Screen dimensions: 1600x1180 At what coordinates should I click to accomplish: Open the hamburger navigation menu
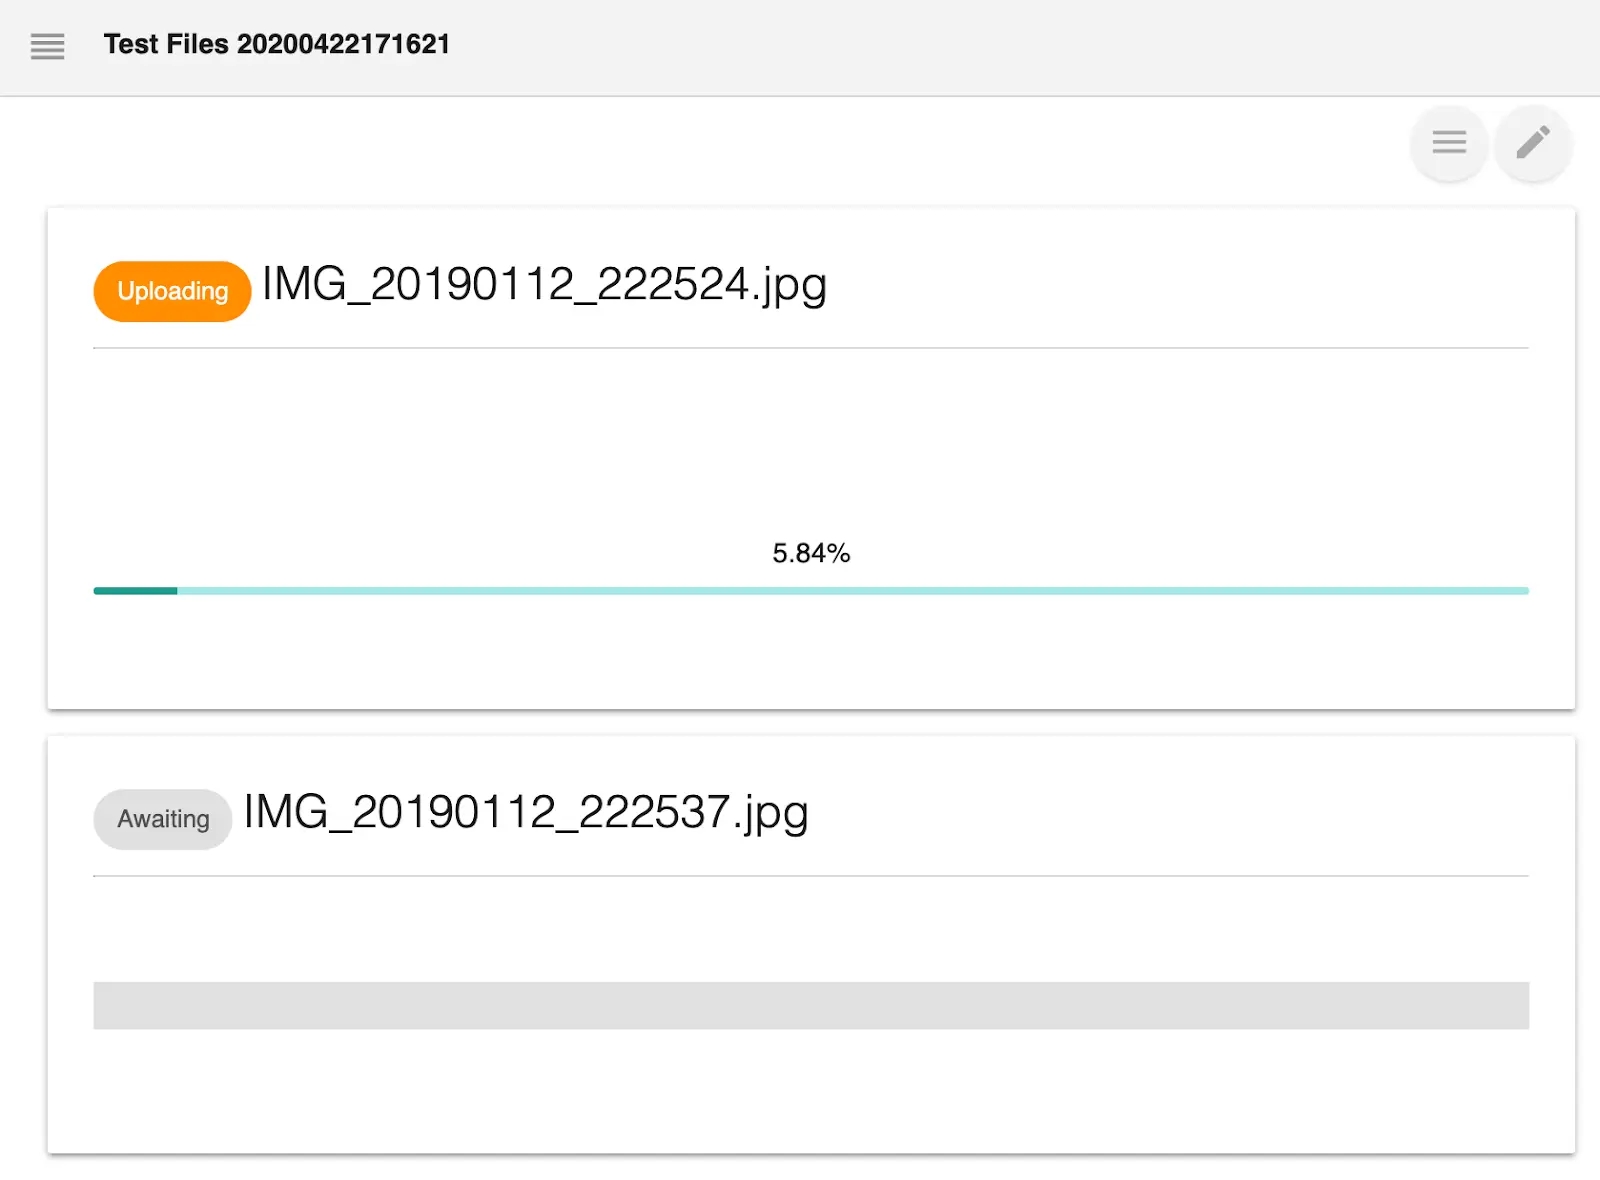[x=47, y=46]
